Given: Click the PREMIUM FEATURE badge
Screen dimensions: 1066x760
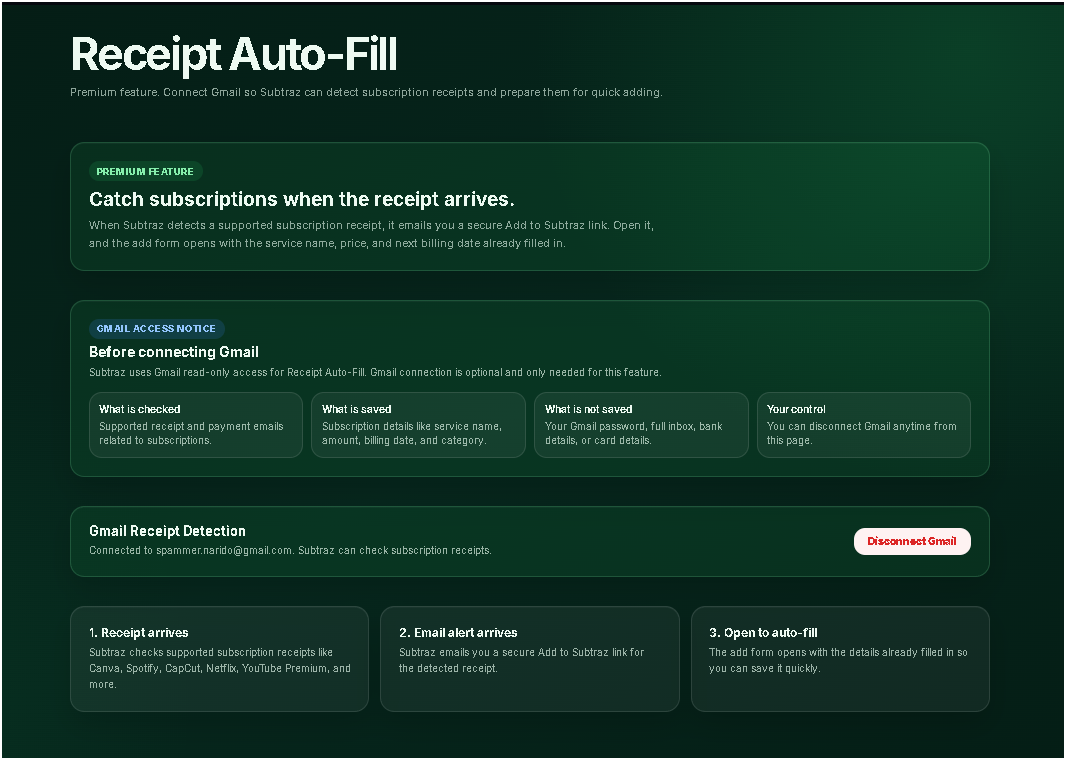Looking at the screenshot, I should [145, 171].
